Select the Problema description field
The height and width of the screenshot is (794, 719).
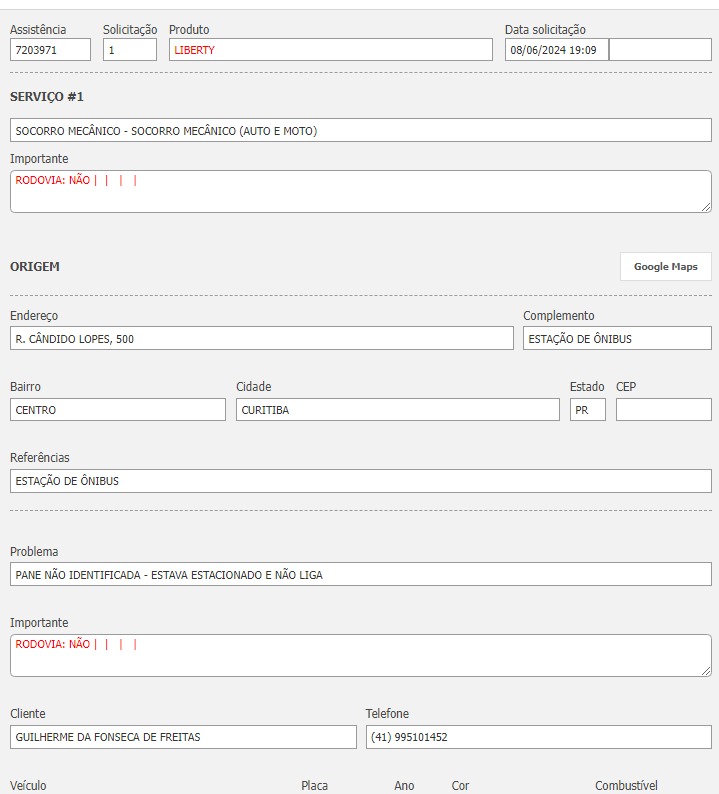pyautogui.click(x=360, y=575)
